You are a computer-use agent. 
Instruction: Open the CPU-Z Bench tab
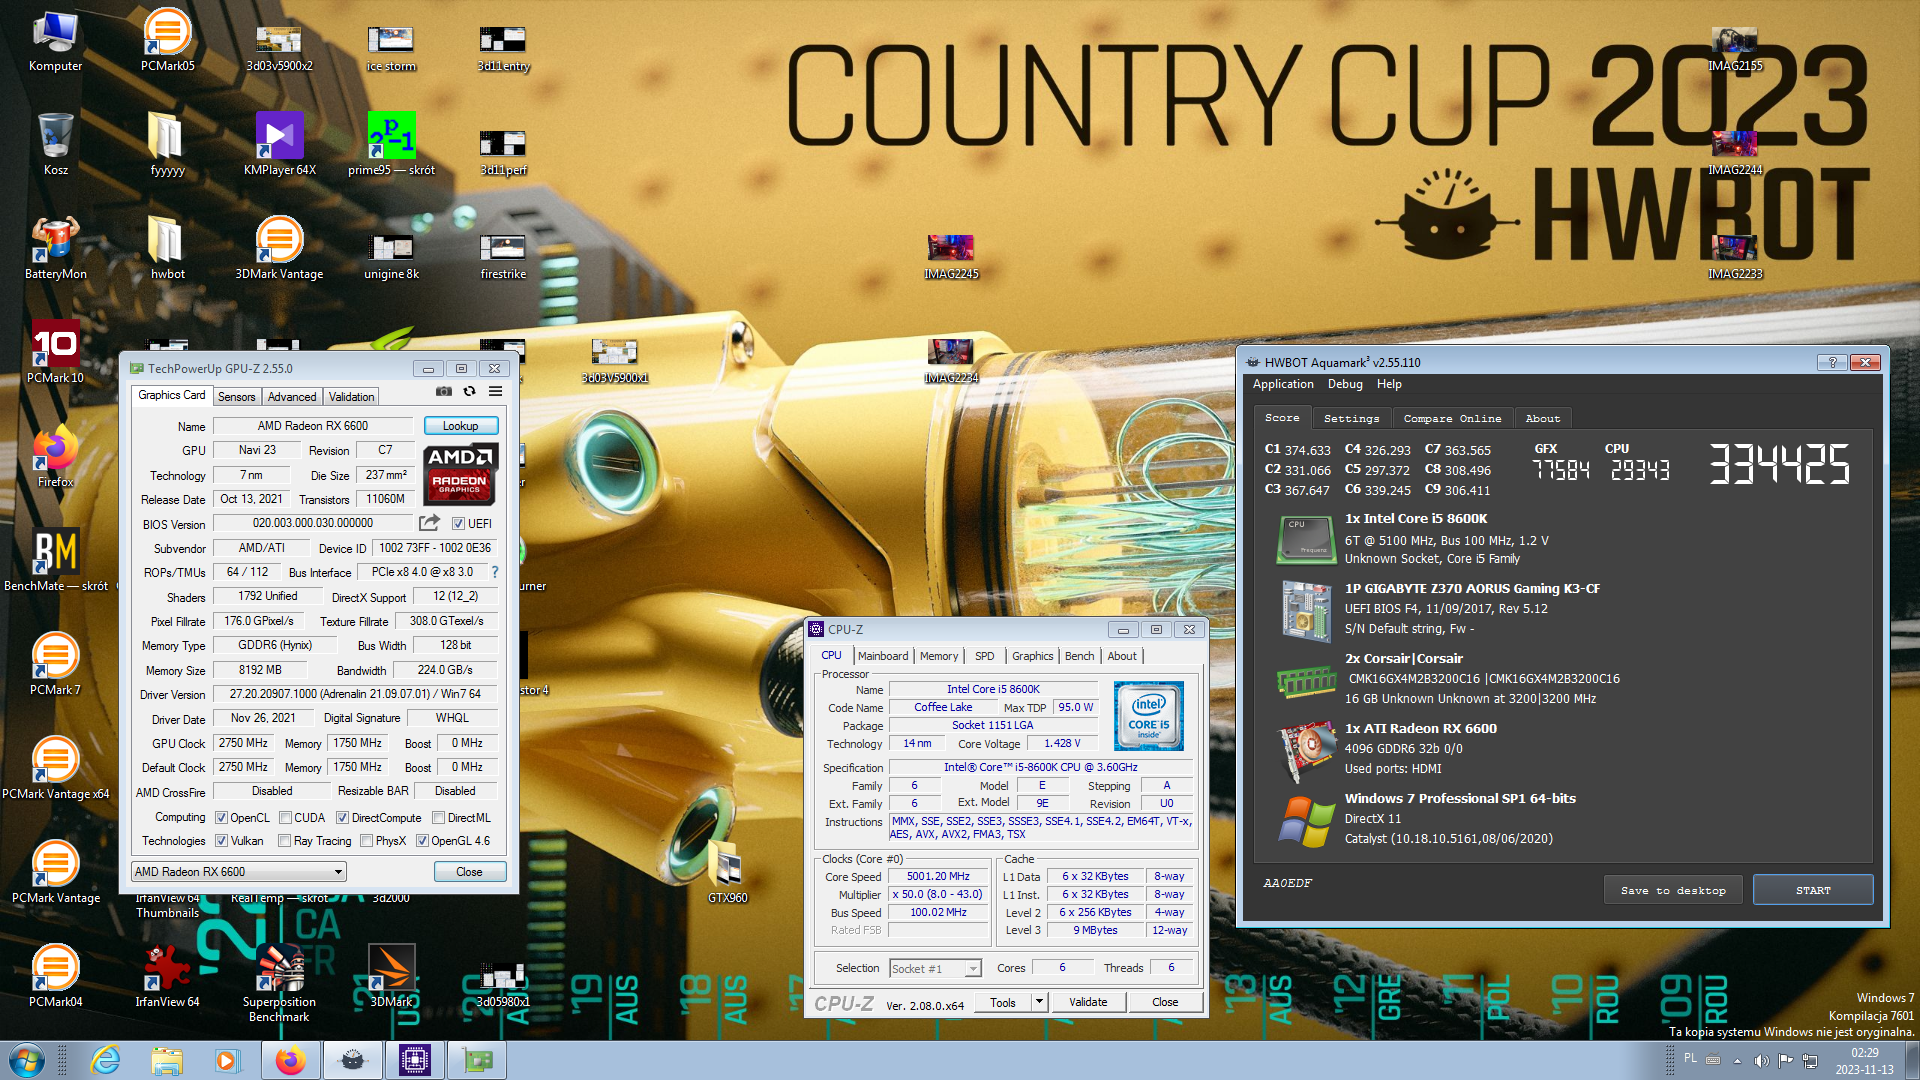tap(1079, 656)
